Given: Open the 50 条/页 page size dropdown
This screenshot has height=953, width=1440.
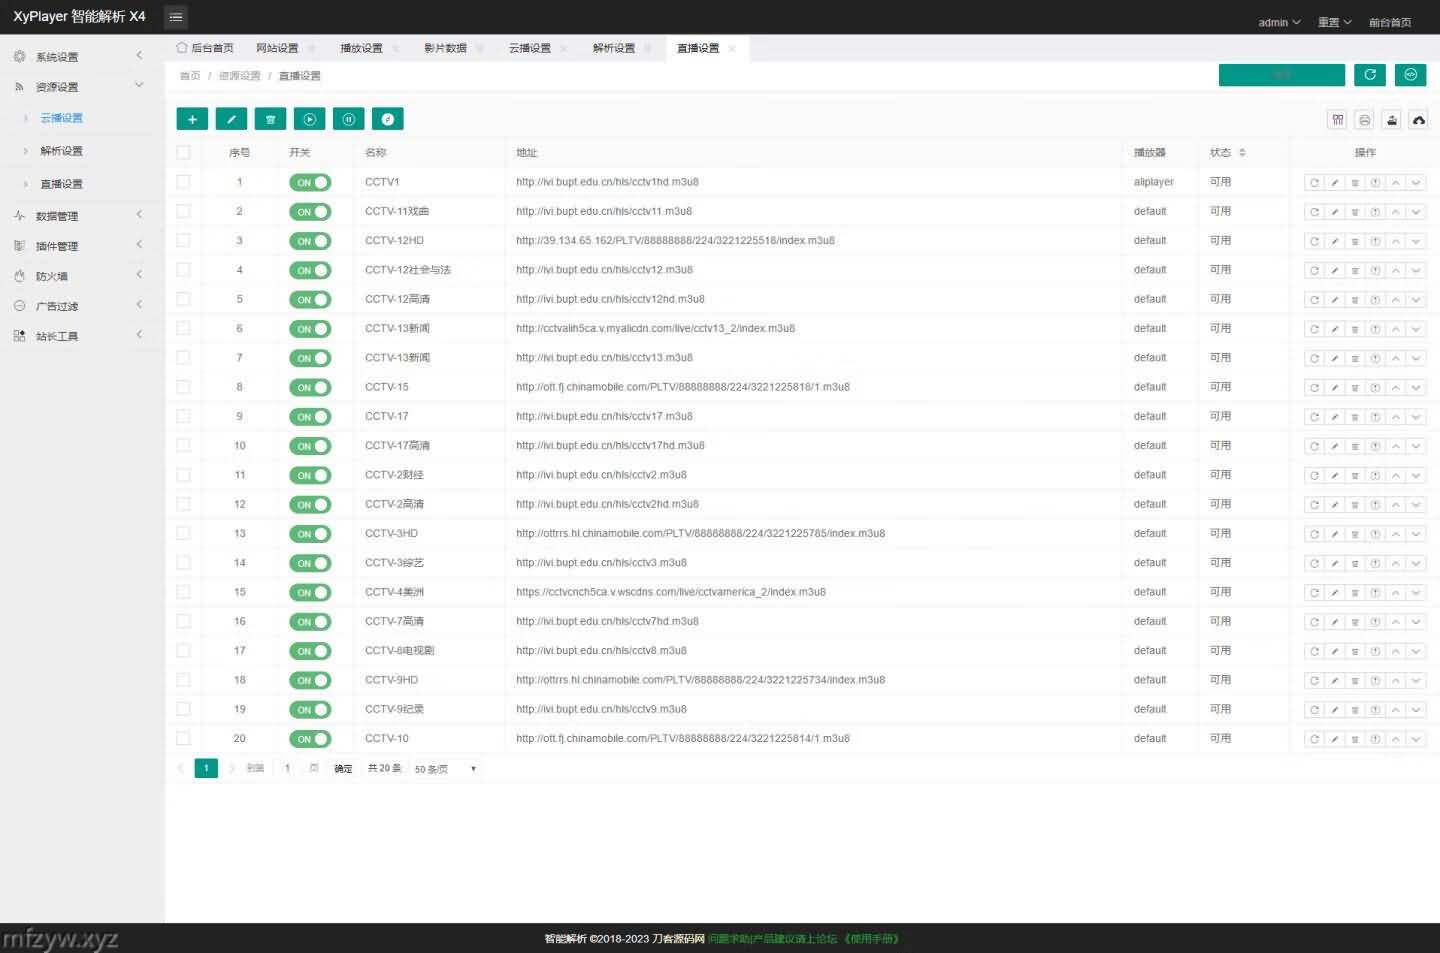Looking at the screenshot, I should pyautogui.click(x=445, y=769).
